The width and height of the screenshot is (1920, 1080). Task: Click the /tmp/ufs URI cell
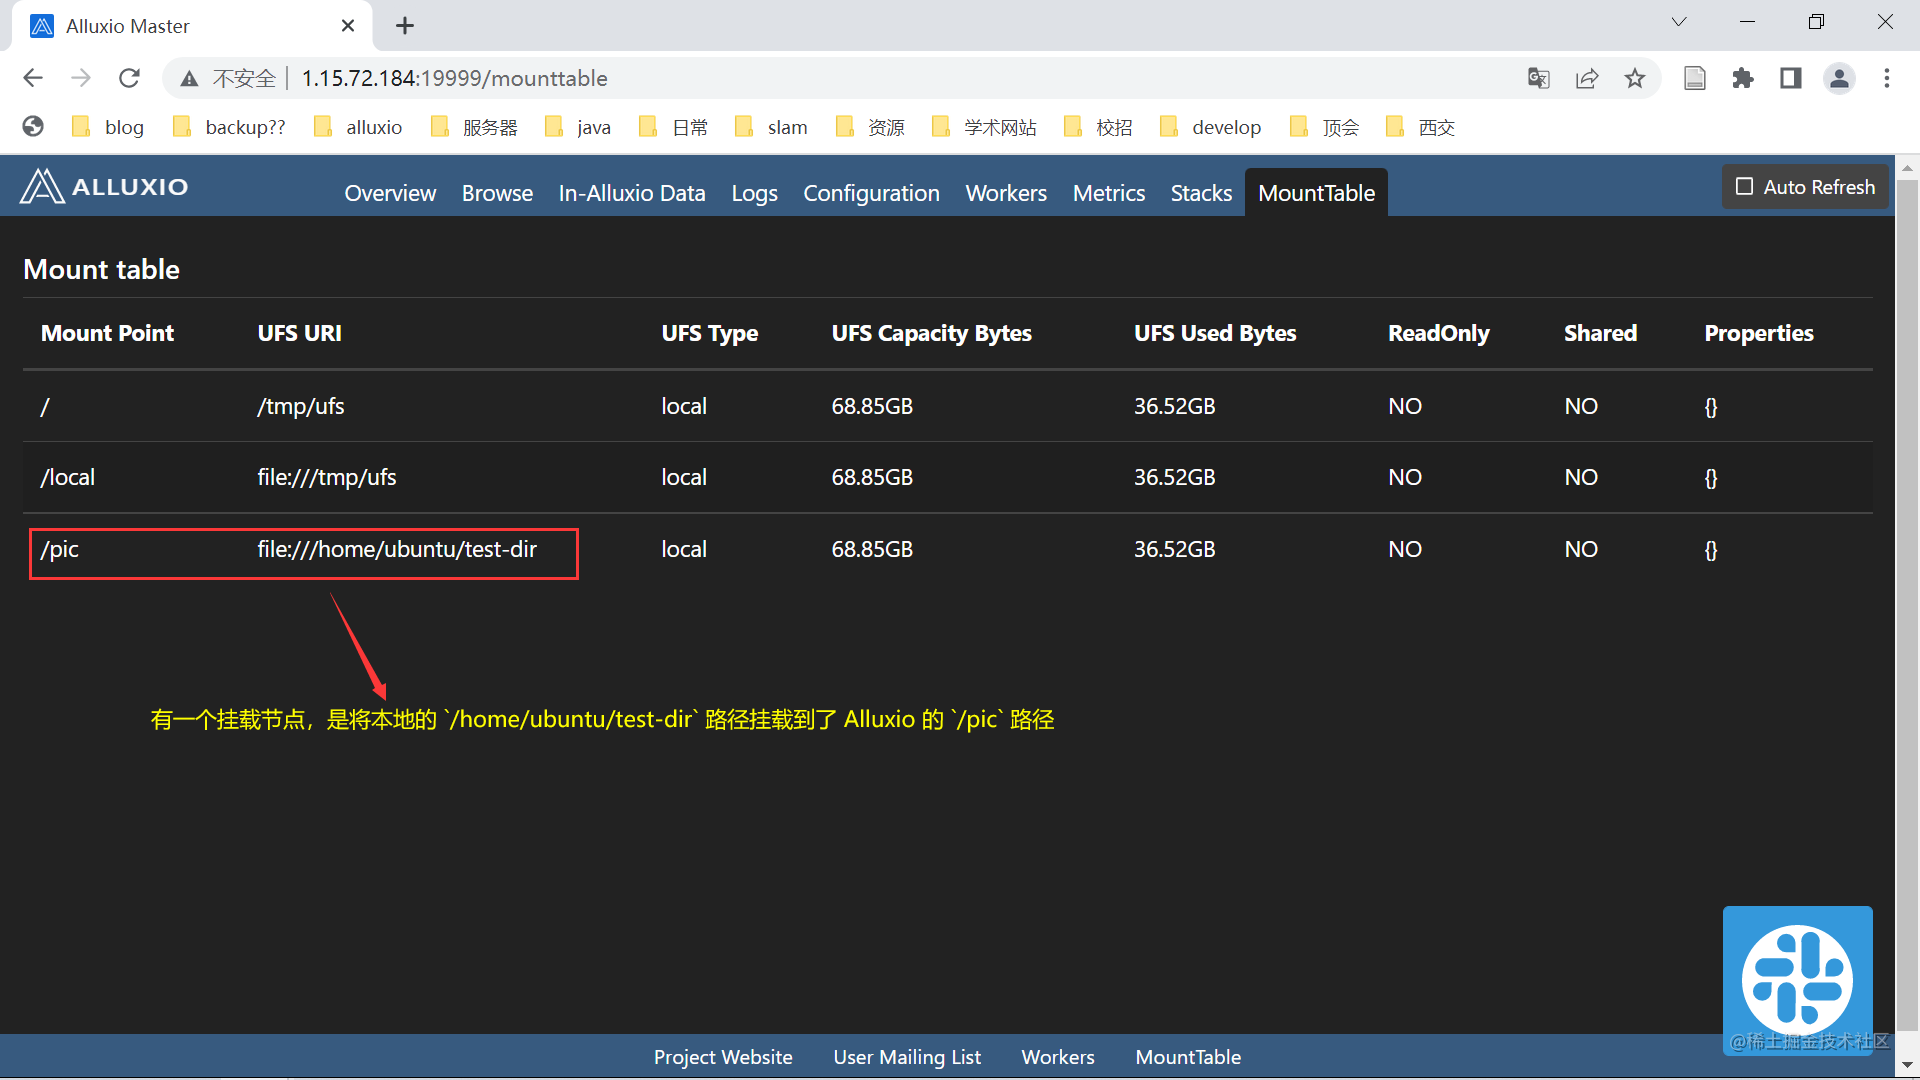301,406
